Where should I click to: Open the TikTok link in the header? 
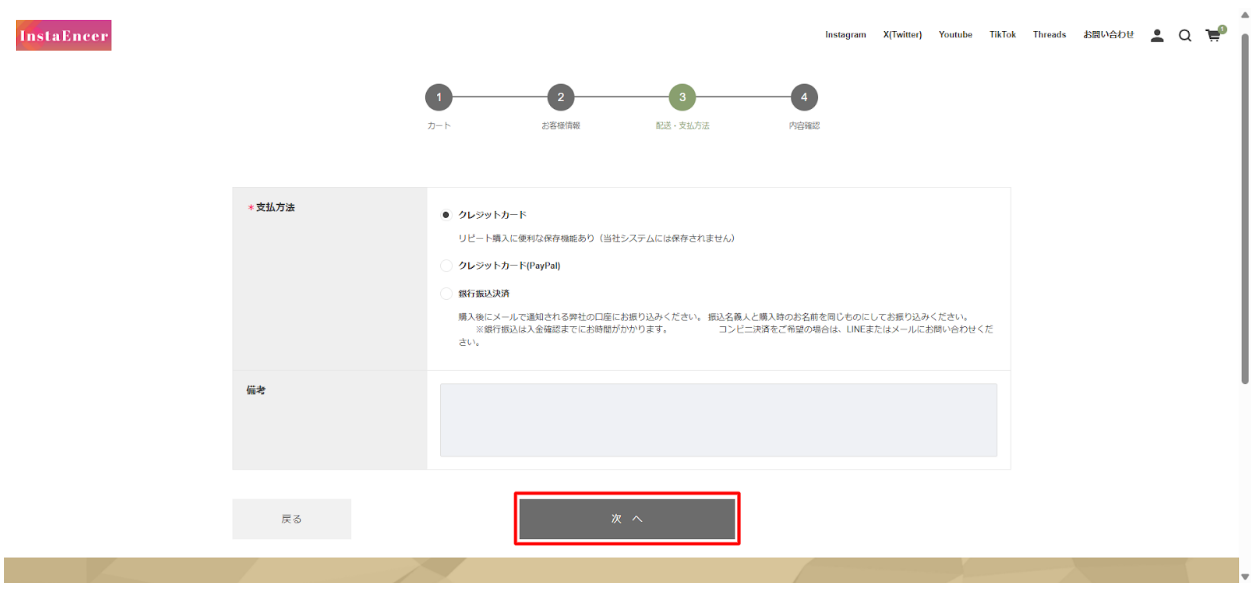pos(1001,34)
